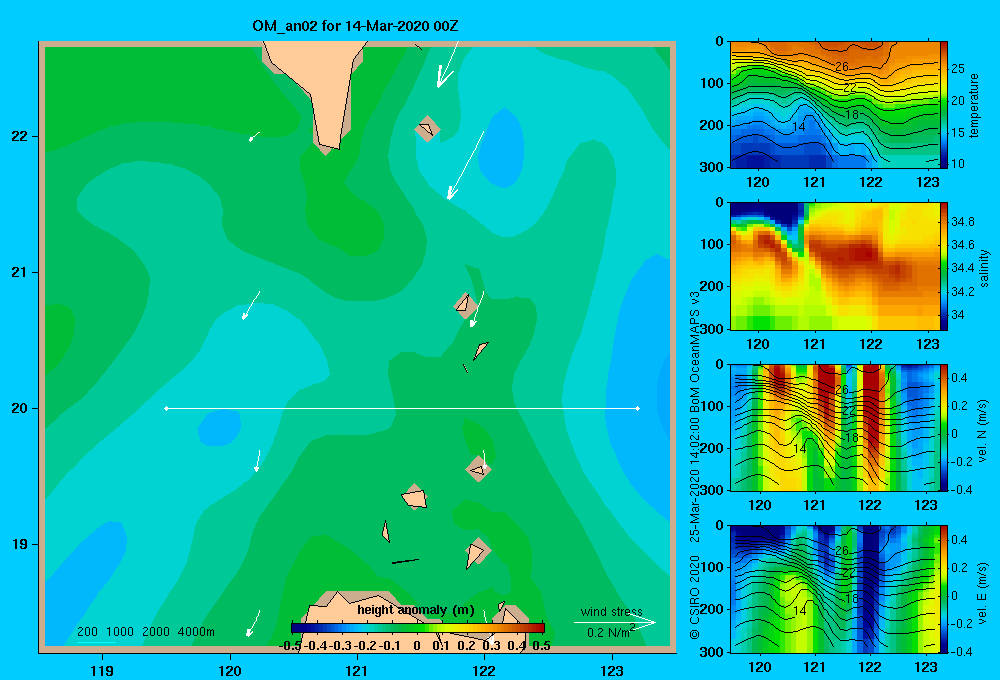Click the vel. N color scale bar

944,427
